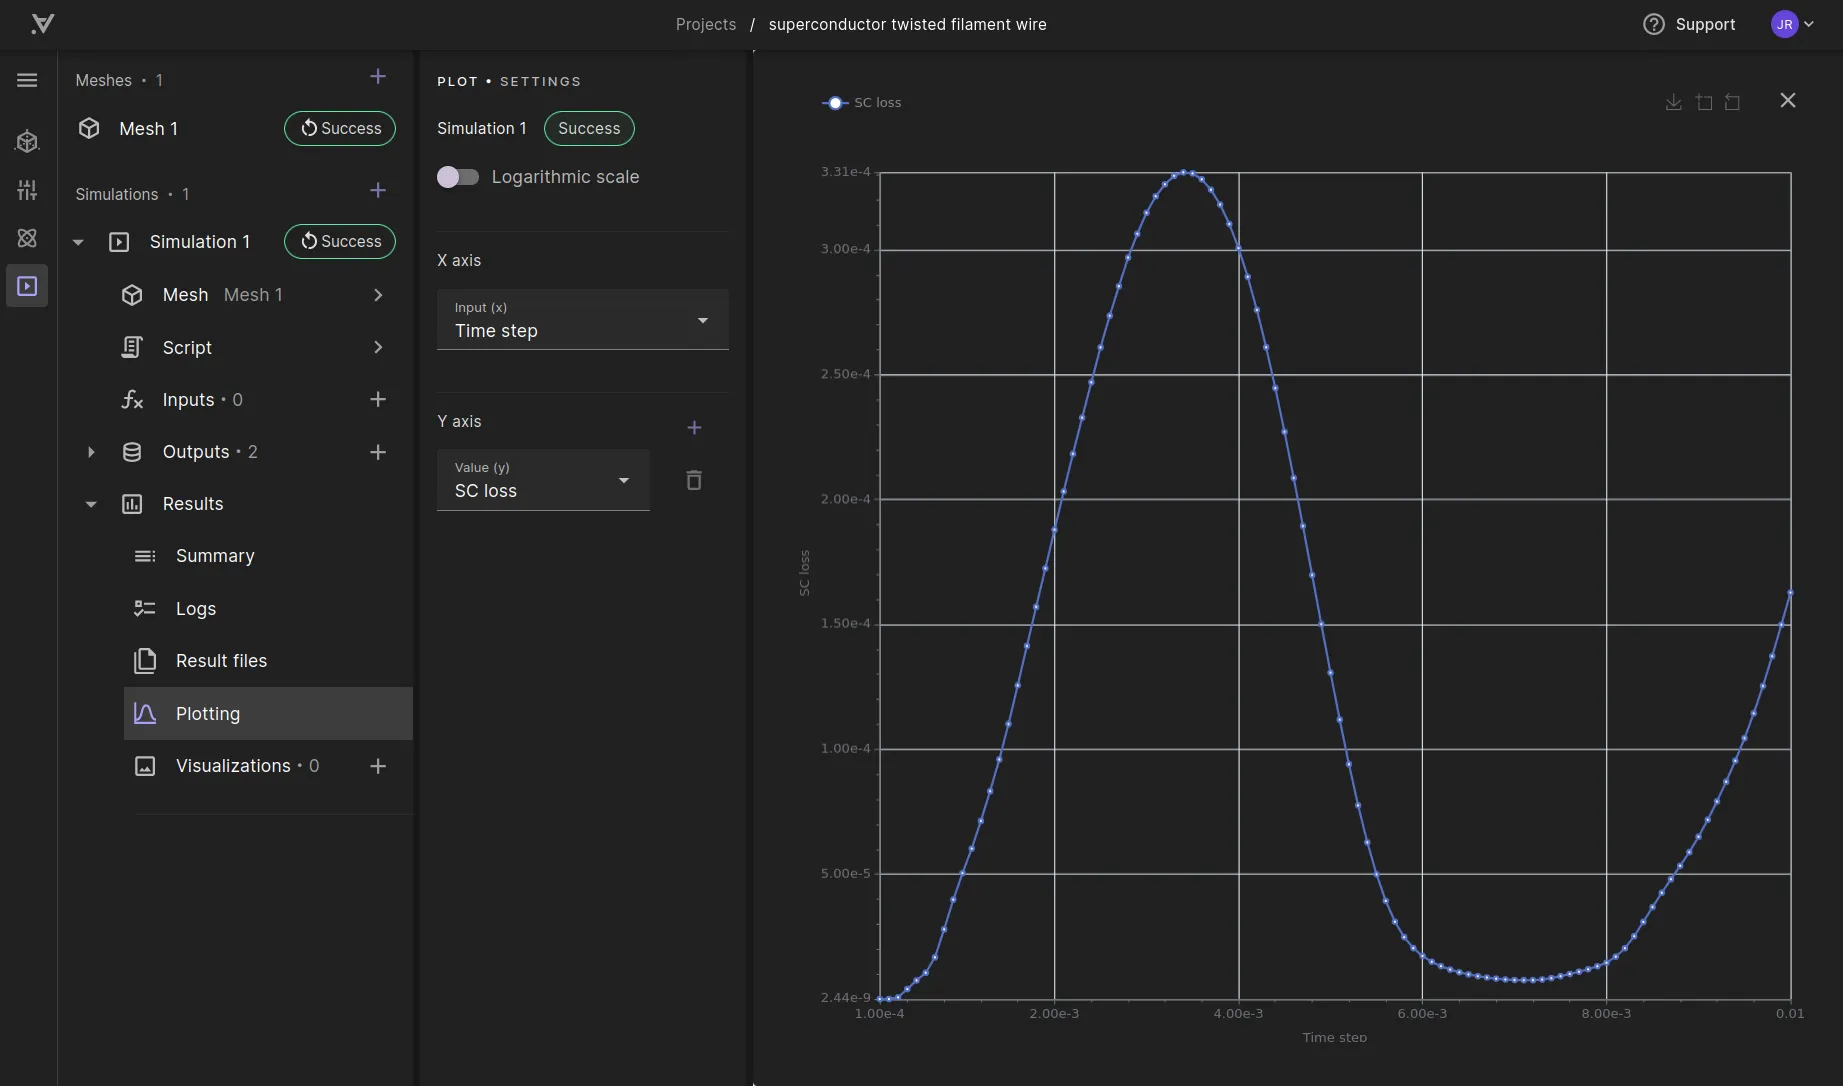The image size is (1843, 1086).
Task: Add a new simulation with the plus icon
Action: pos(378,191)
